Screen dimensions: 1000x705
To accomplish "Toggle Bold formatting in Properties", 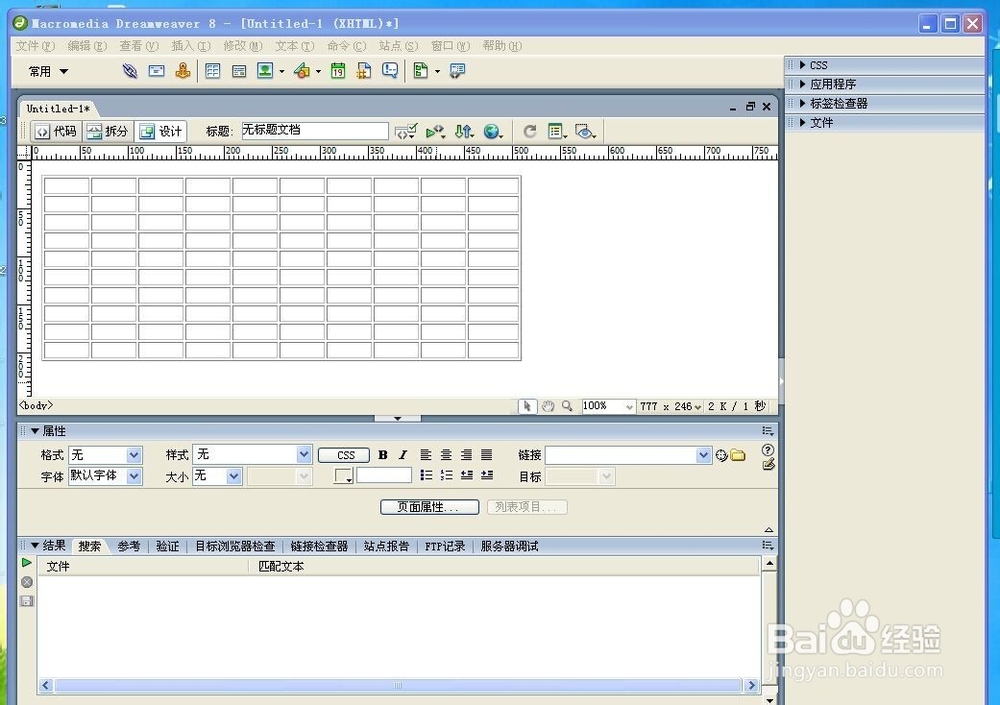I will 383,455.
